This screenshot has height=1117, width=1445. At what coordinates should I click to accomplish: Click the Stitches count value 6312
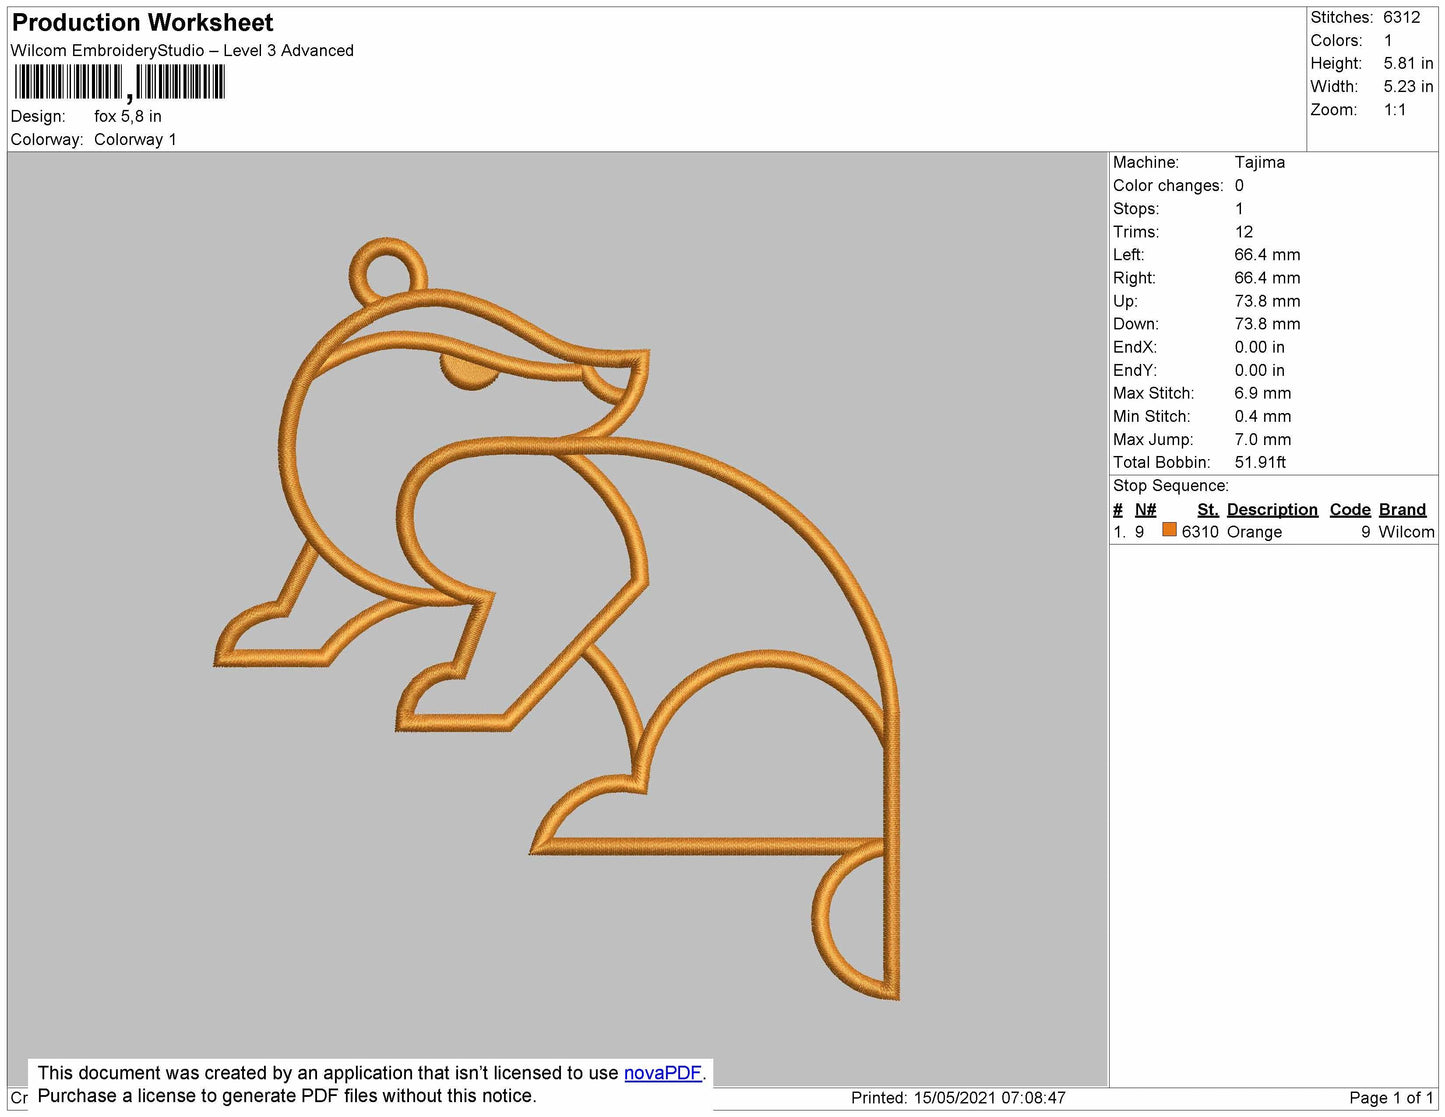point(1401,17)
